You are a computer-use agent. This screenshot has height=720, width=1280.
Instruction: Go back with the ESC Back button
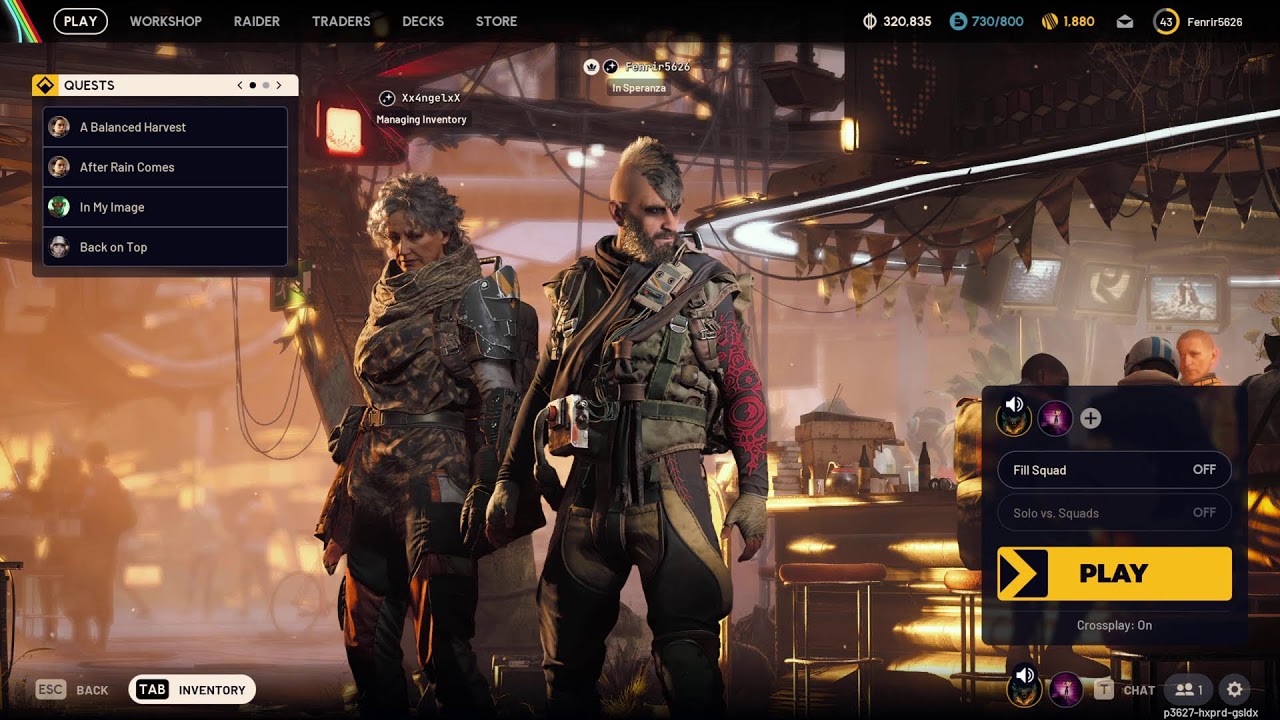(x=72, y=690)
